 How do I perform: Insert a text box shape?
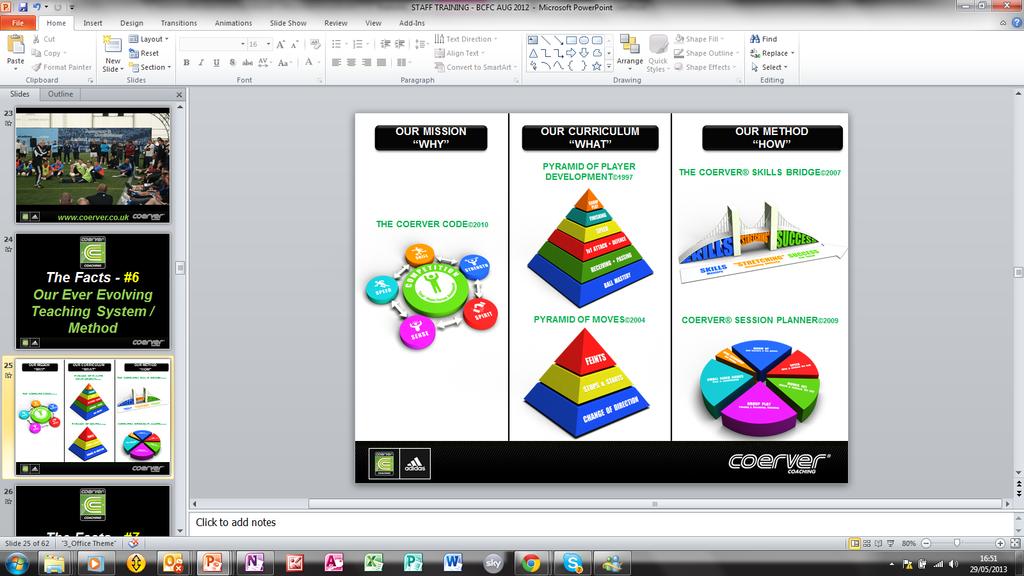pyautogui.click(x=533, y=40)
